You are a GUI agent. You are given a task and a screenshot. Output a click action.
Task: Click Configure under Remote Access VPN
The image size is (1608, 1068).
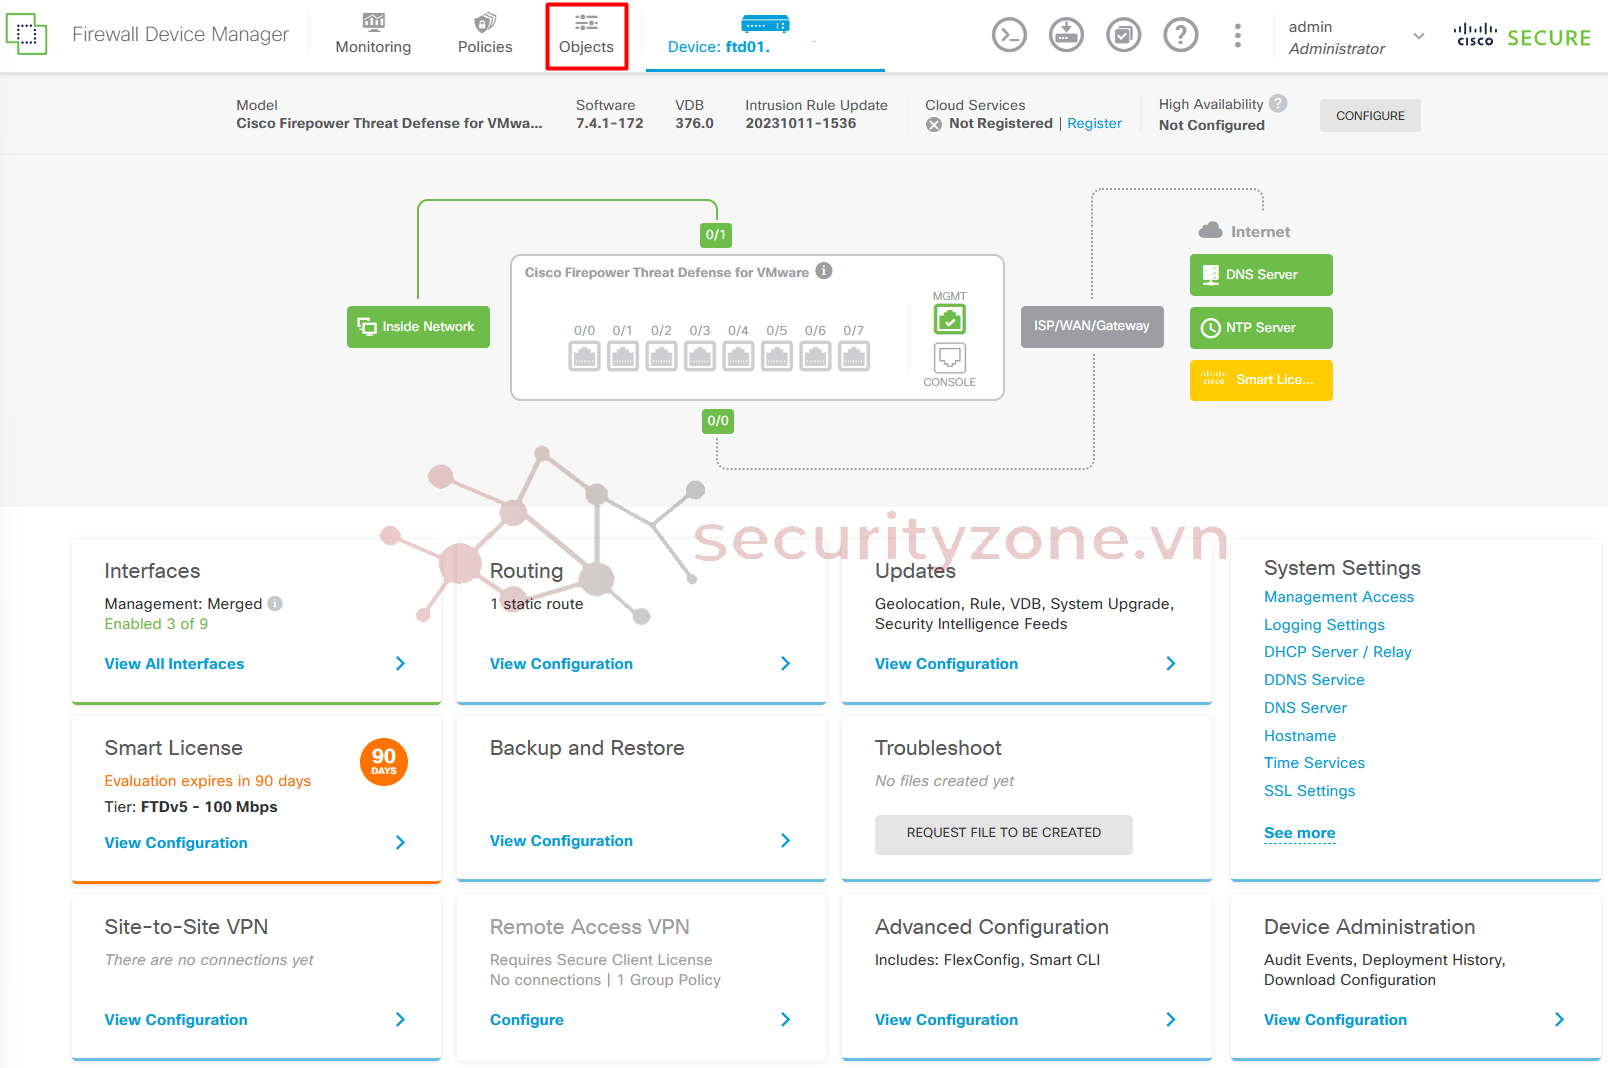coord(527,1019)
